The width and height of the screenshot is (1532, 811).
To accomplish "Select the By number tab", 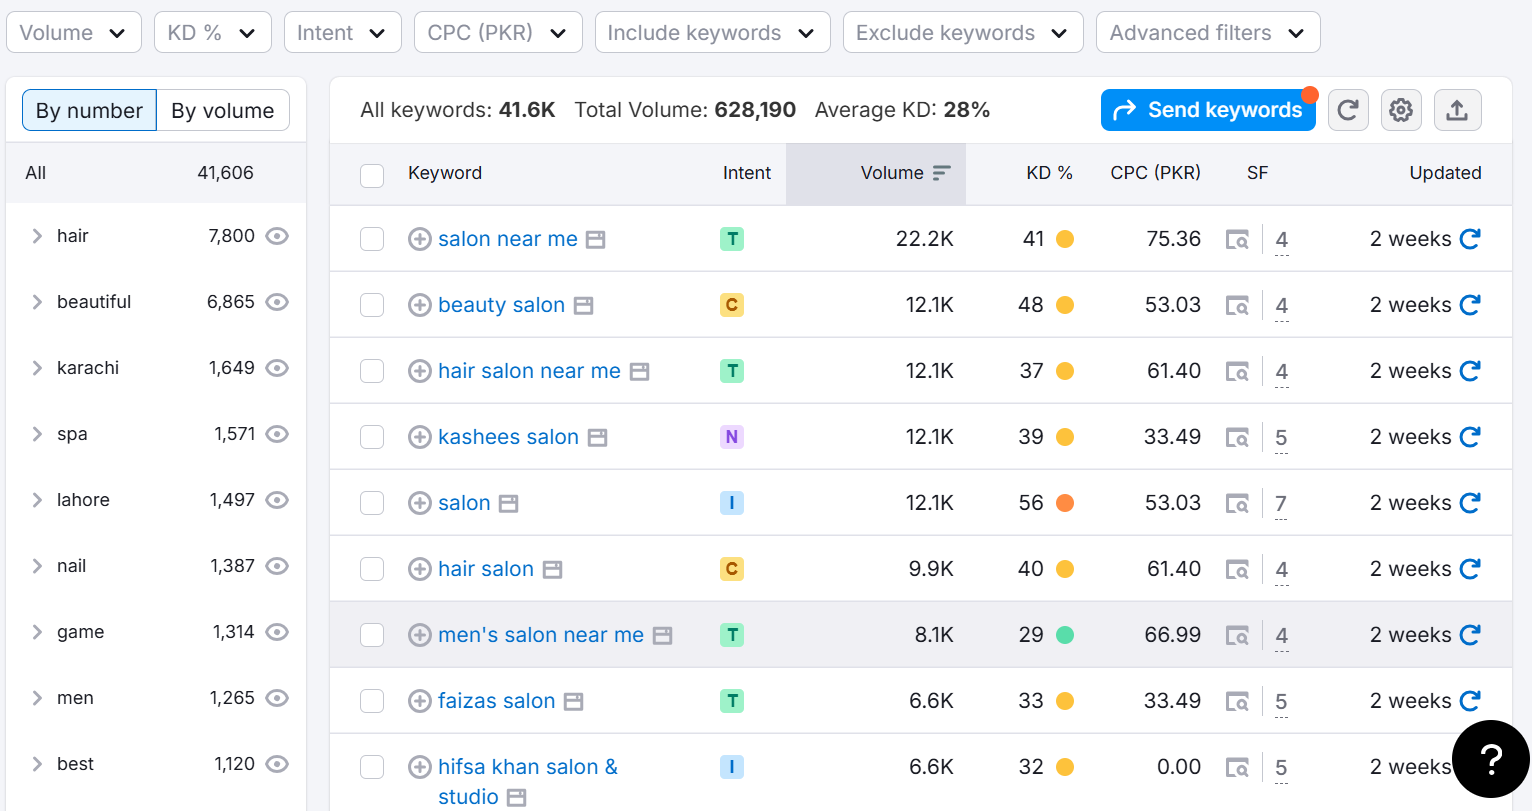I will [89, 111].
